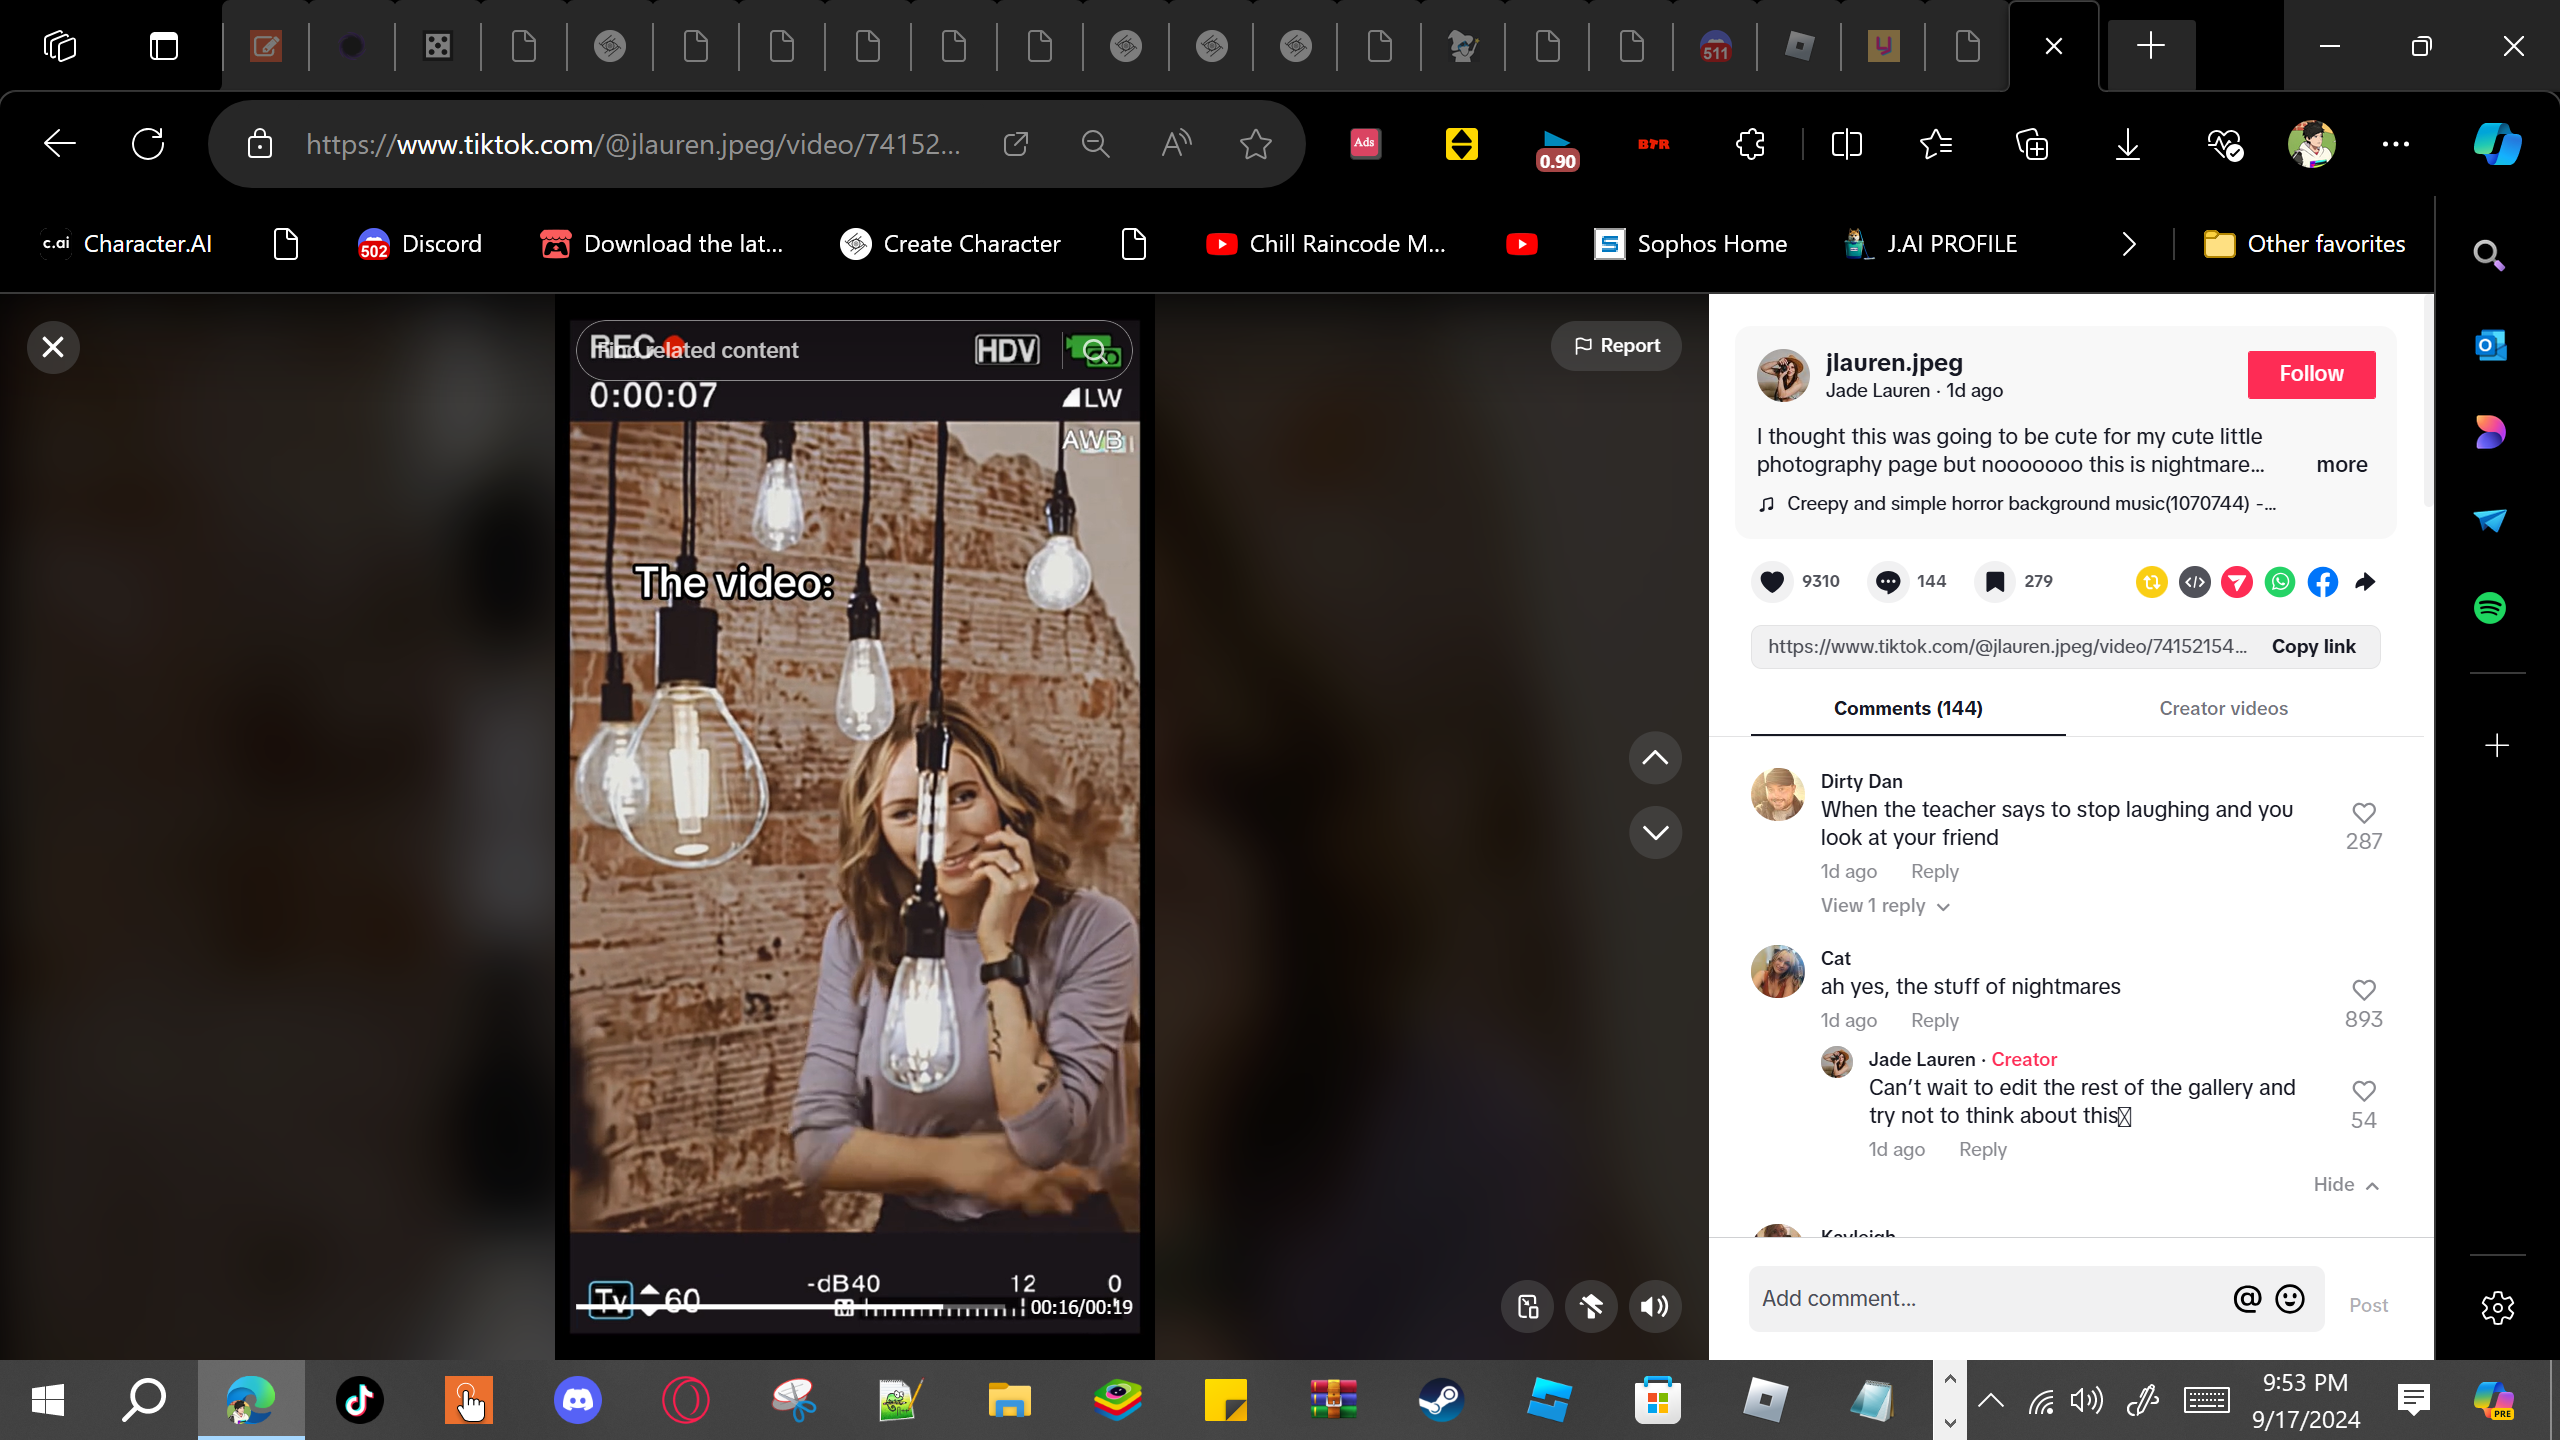2560x1440 pixels.
Task: Click the embed code icon
Action: 2194,582
